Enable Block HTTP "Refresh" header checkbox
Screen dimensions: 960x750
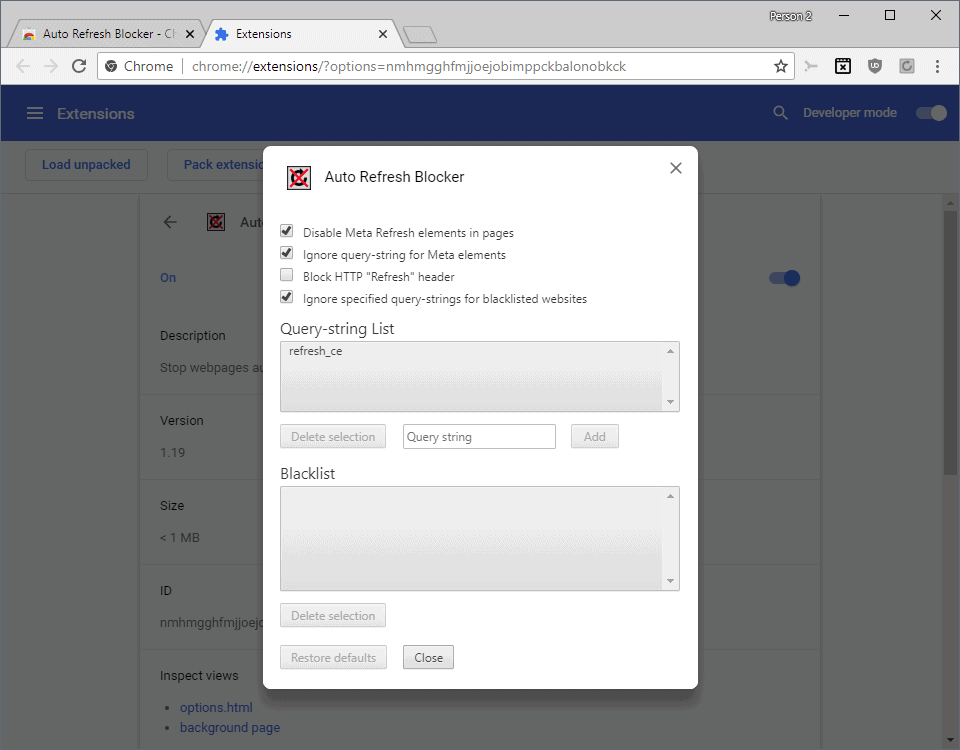287,275
